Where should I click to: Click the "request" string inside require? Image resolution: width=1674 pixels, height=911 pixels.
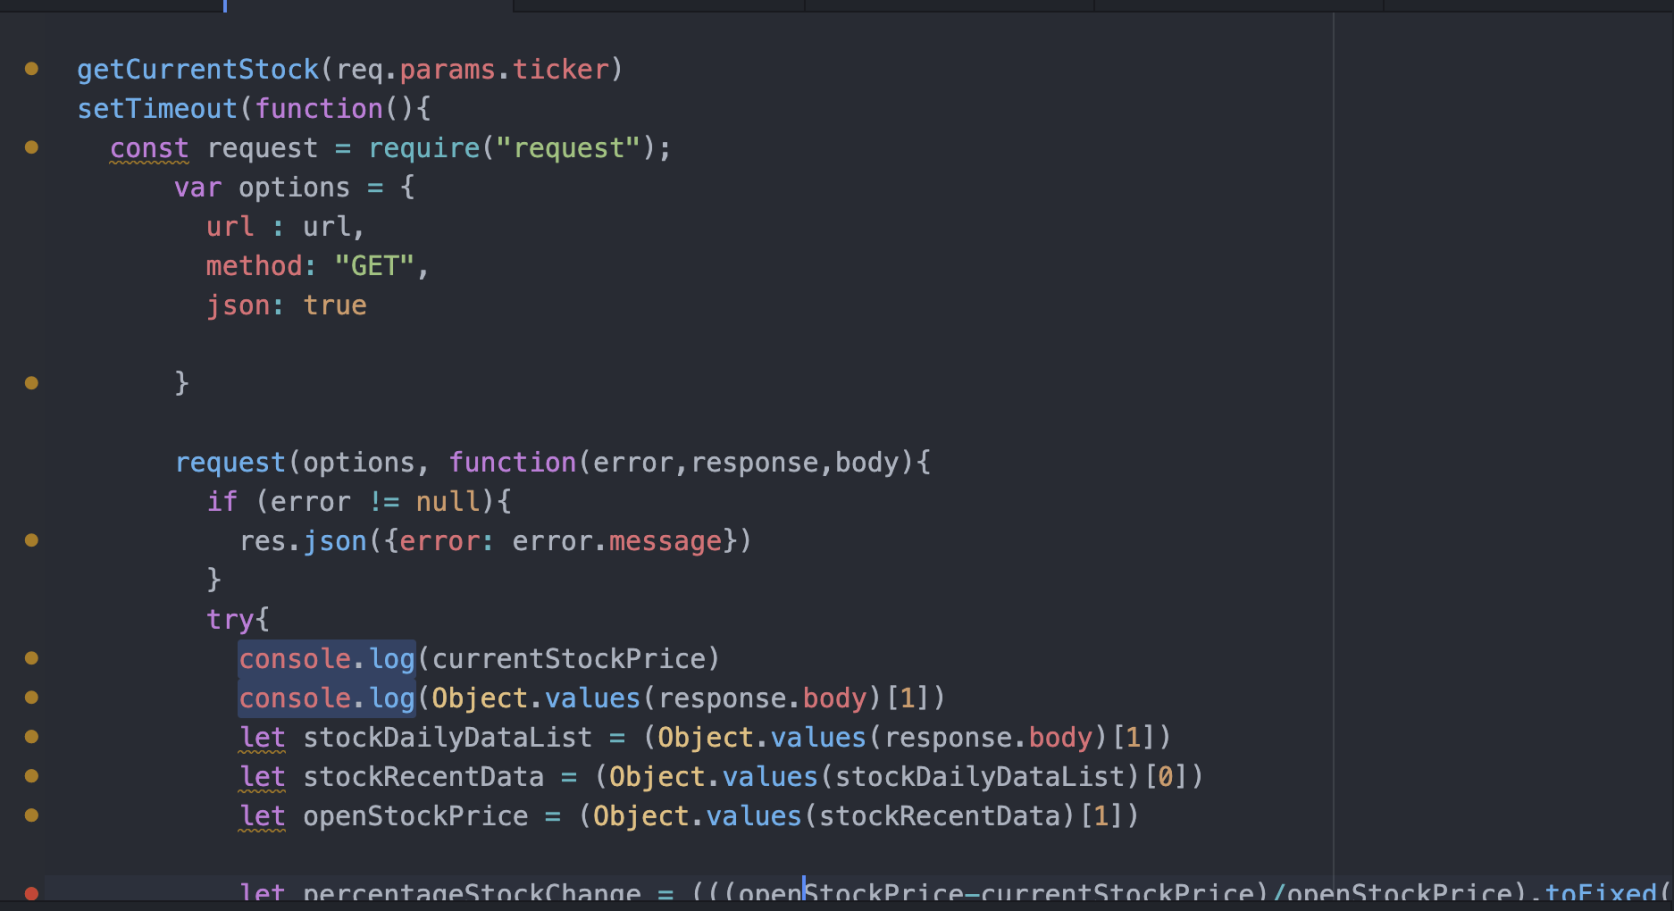(x=569, y=148)
